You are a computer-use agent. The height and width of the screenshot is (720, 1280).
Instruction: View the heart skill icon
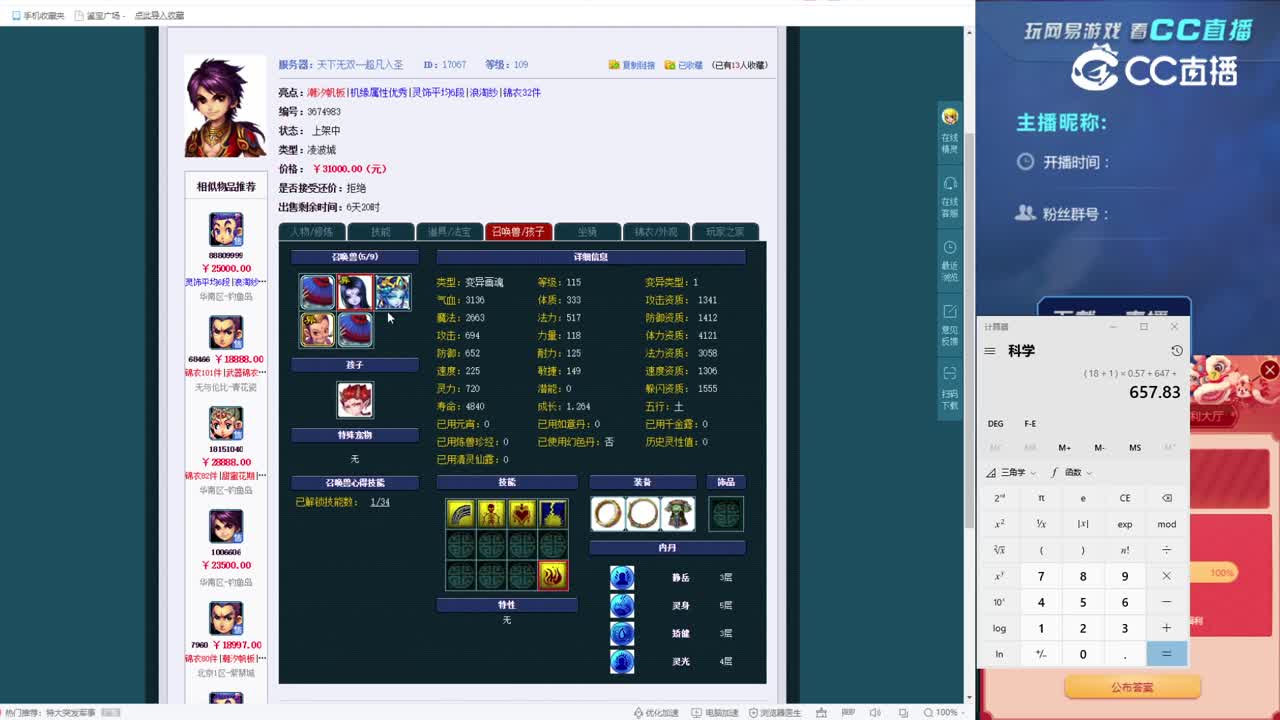(522, 514)
